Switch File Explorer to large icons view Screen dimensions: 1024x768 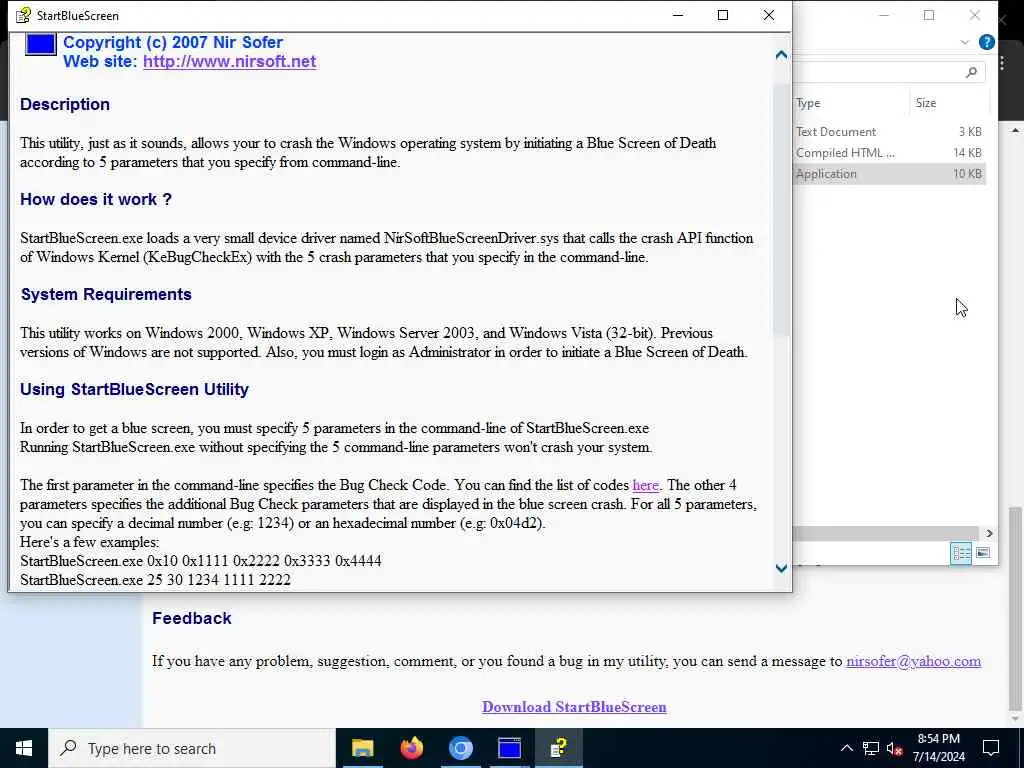[983, 554]
